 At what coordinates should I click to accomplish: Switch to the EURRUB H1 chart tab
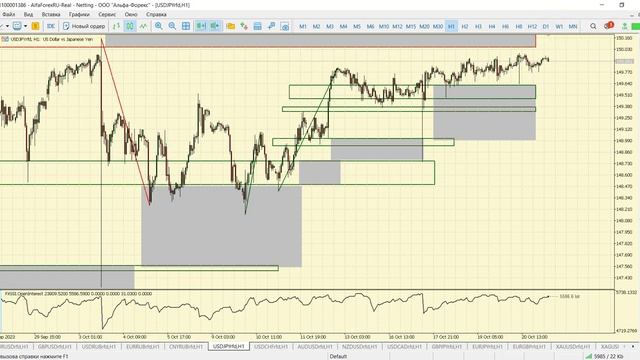pos(142,347)
